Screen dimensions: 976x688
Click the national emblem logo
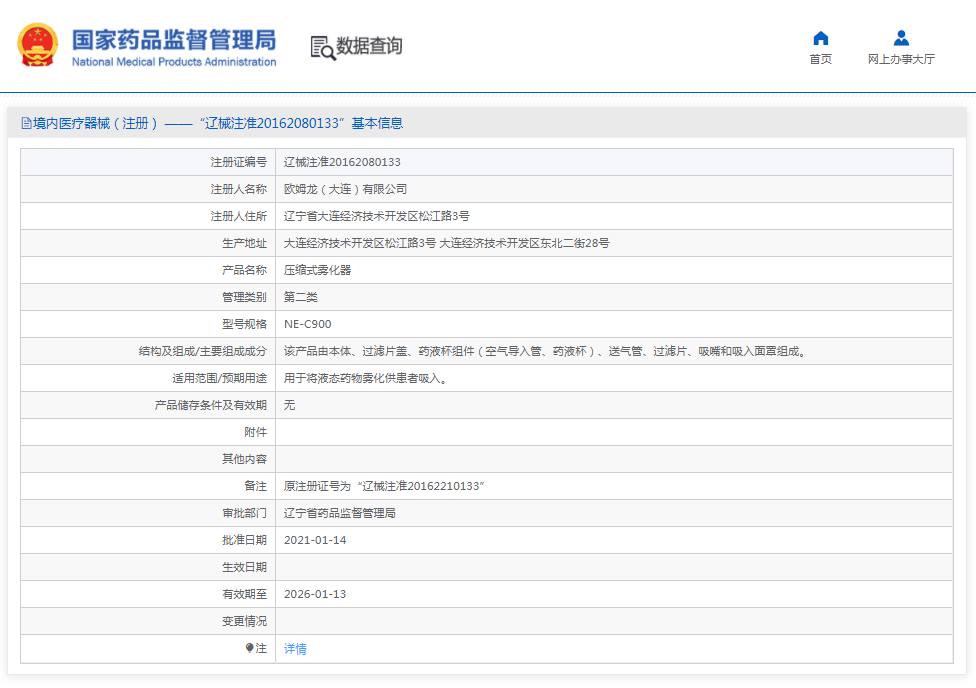(x=38, y=45)
